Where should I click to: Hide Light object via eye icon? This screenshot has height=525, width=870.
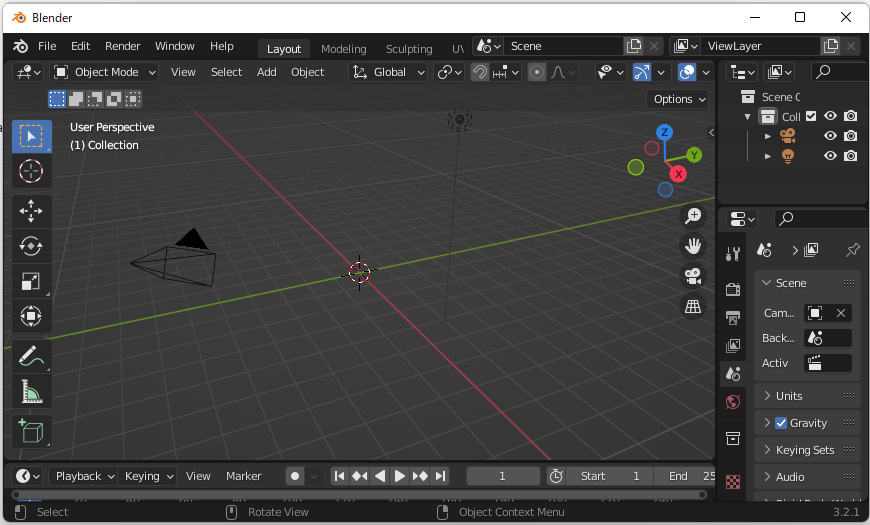coord(830,156)
